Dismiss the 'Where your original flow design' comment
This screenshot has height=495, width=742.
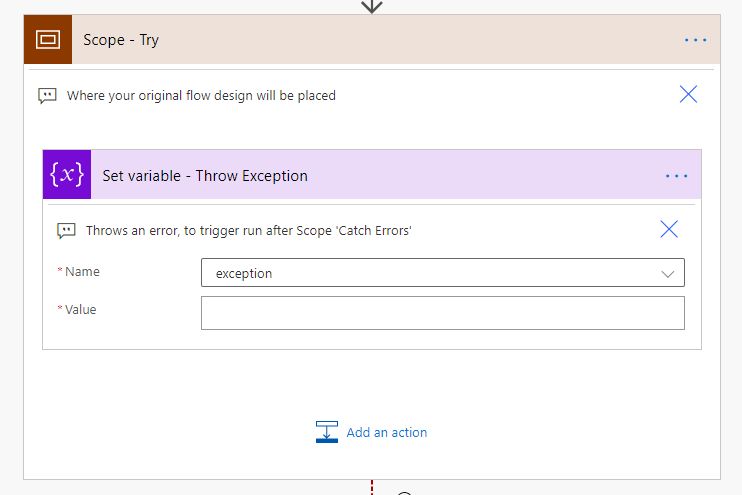[x=688, y=94]
